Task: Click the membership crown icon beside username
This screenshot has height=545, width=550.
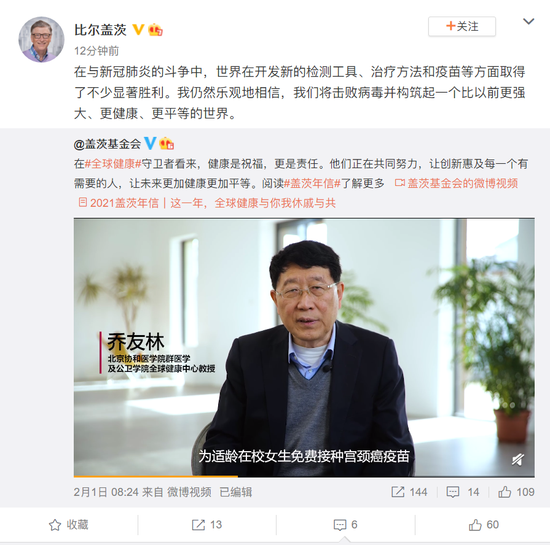Action: point(155,30)
